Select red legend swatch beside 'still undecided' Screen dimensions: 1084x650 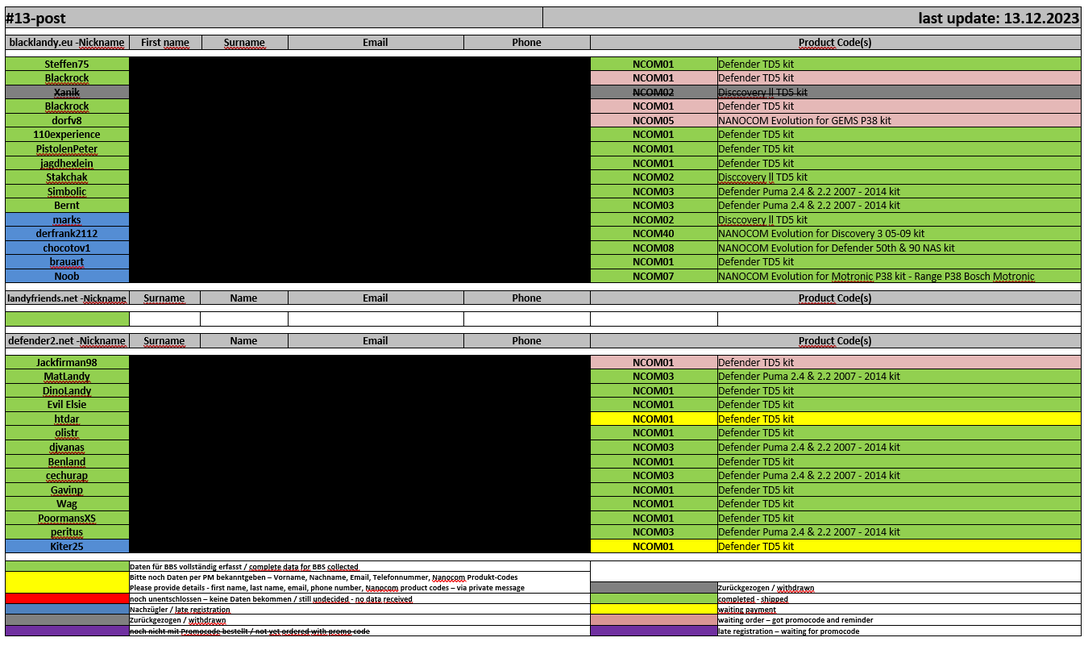pyautogui.click(x=67, y=599)
